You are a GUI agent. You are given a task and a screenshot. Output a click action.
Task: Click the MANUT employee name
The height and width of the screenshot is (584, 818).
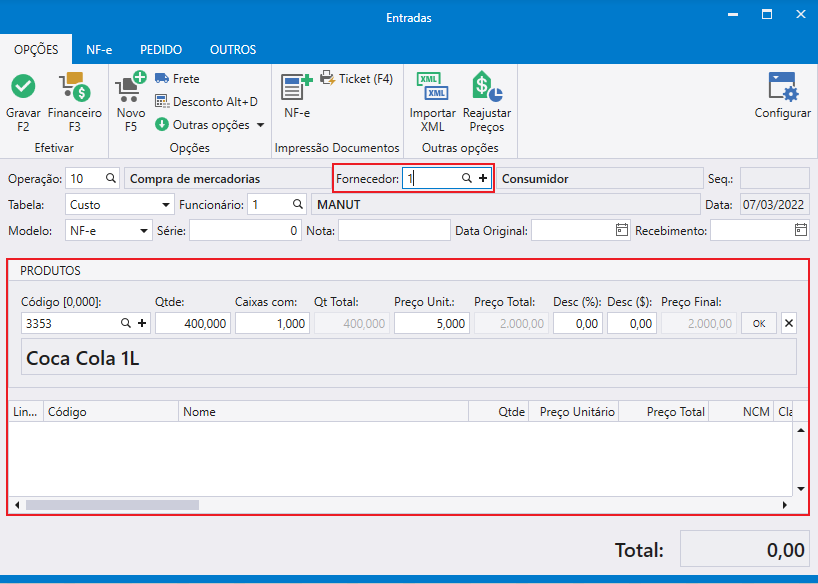(x=339, y=205)
